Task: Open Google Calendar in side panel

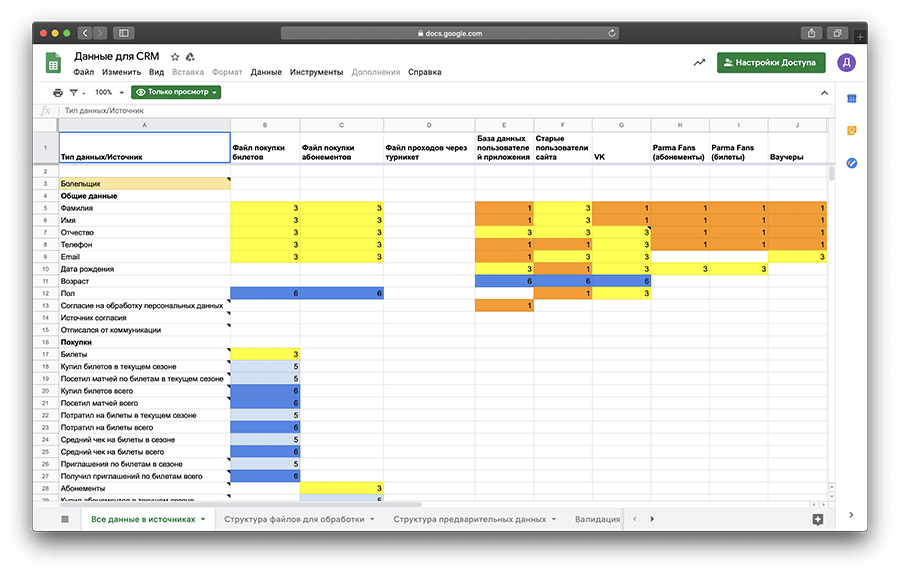Action: tap(851, 98)
